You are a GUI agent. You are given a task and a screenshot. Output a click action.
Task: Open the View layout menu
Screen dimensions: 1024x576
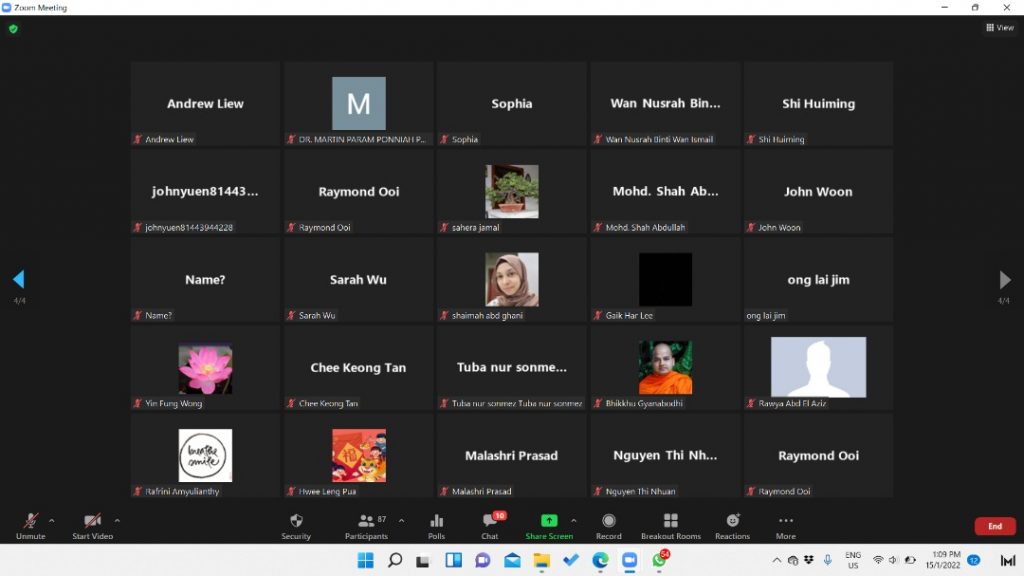pyautogui.click(x=999, y=28)
